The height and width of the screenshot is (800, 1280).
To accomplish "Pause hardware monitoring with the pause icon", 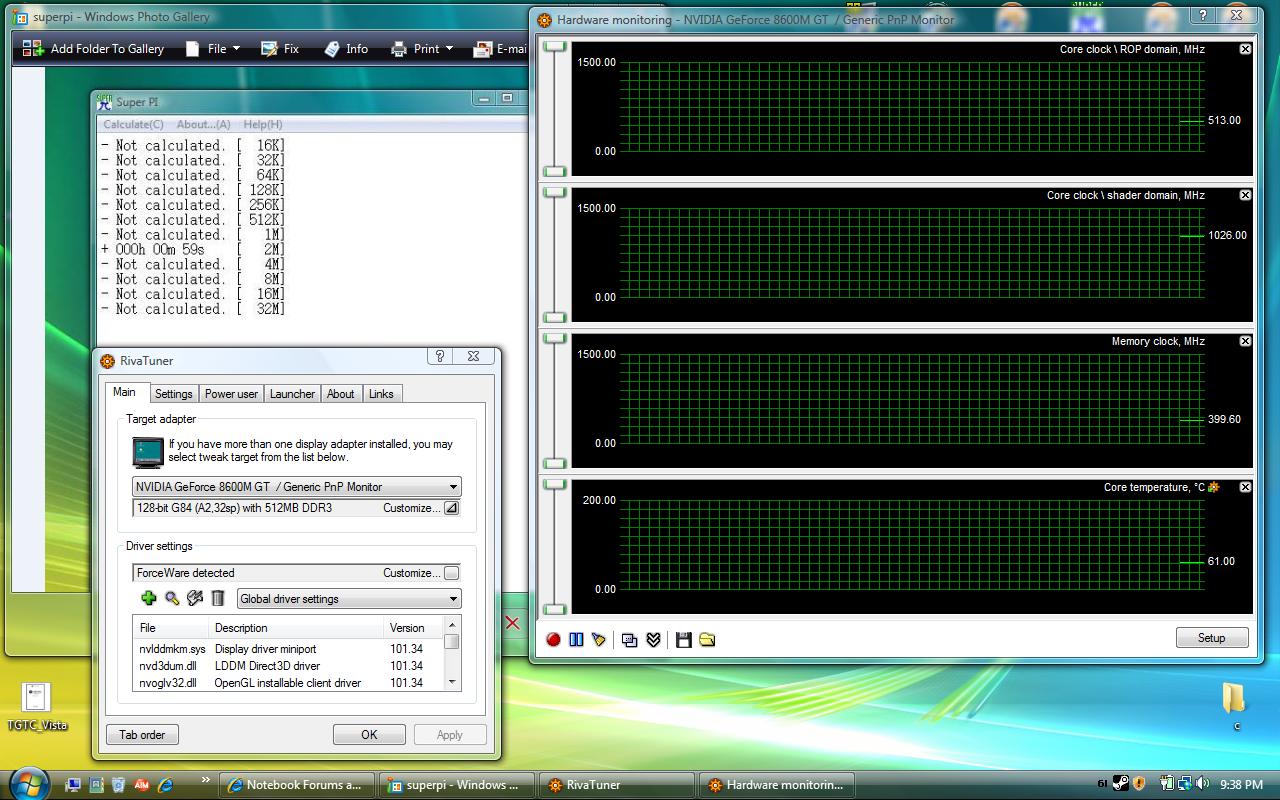I will tap(576, 640).
